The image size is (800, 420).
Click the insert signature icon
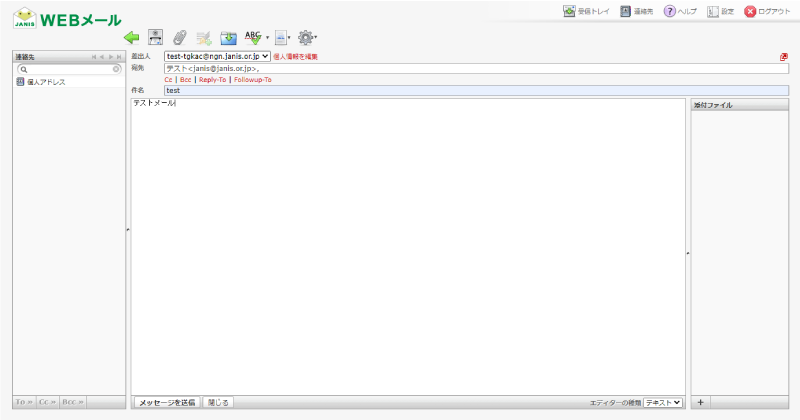(204, 38)
